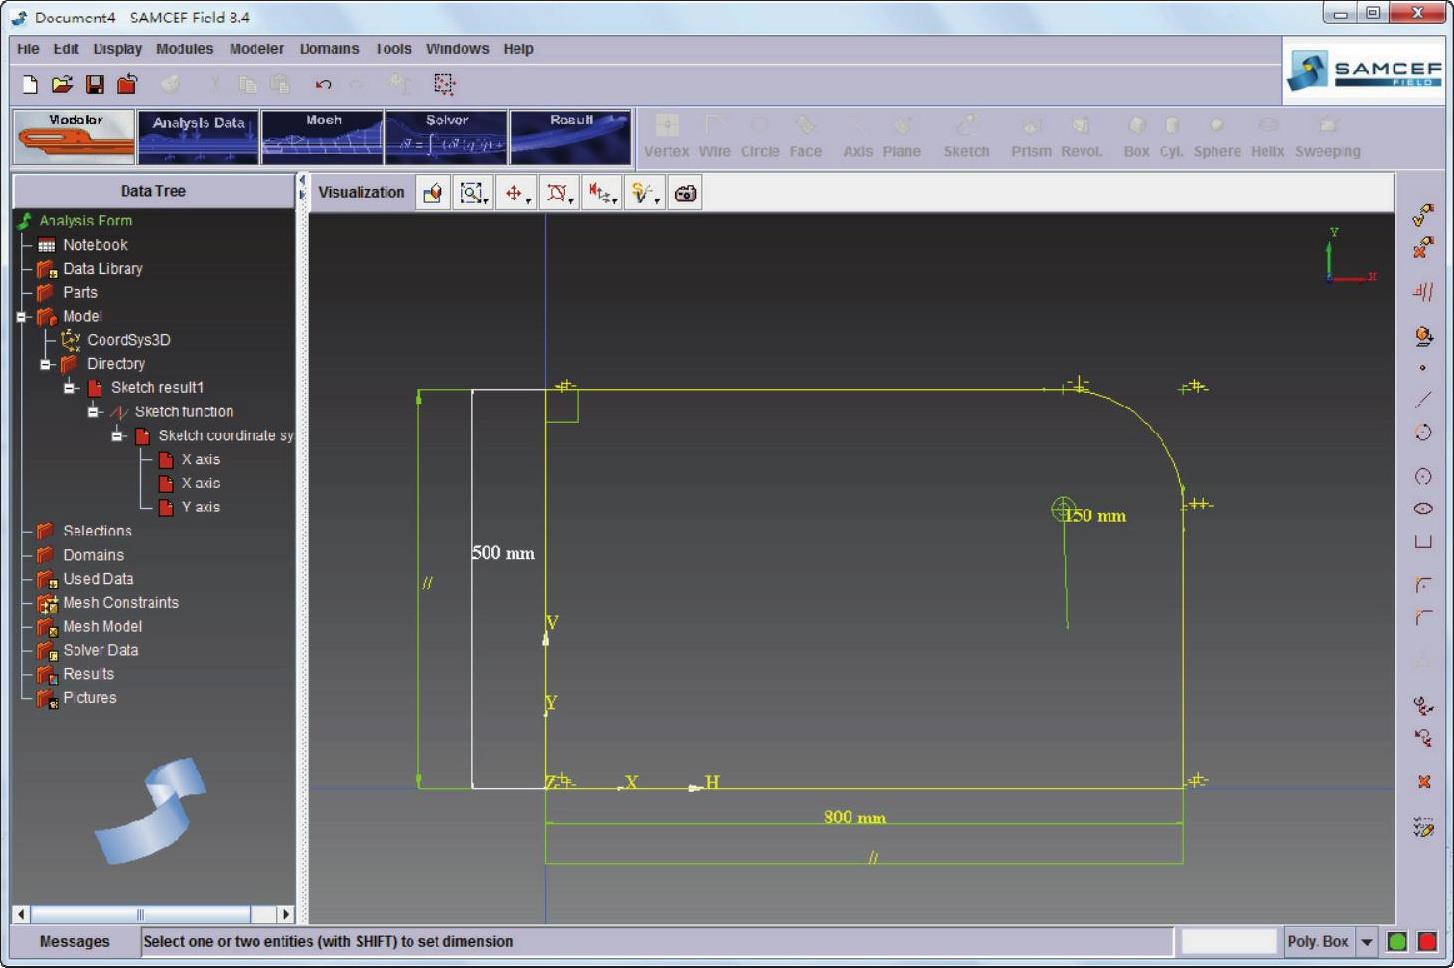The width and height of the screenshot is (1454, 968).
Task: Click the Undo arrow icon
Action: coord(323,85)
